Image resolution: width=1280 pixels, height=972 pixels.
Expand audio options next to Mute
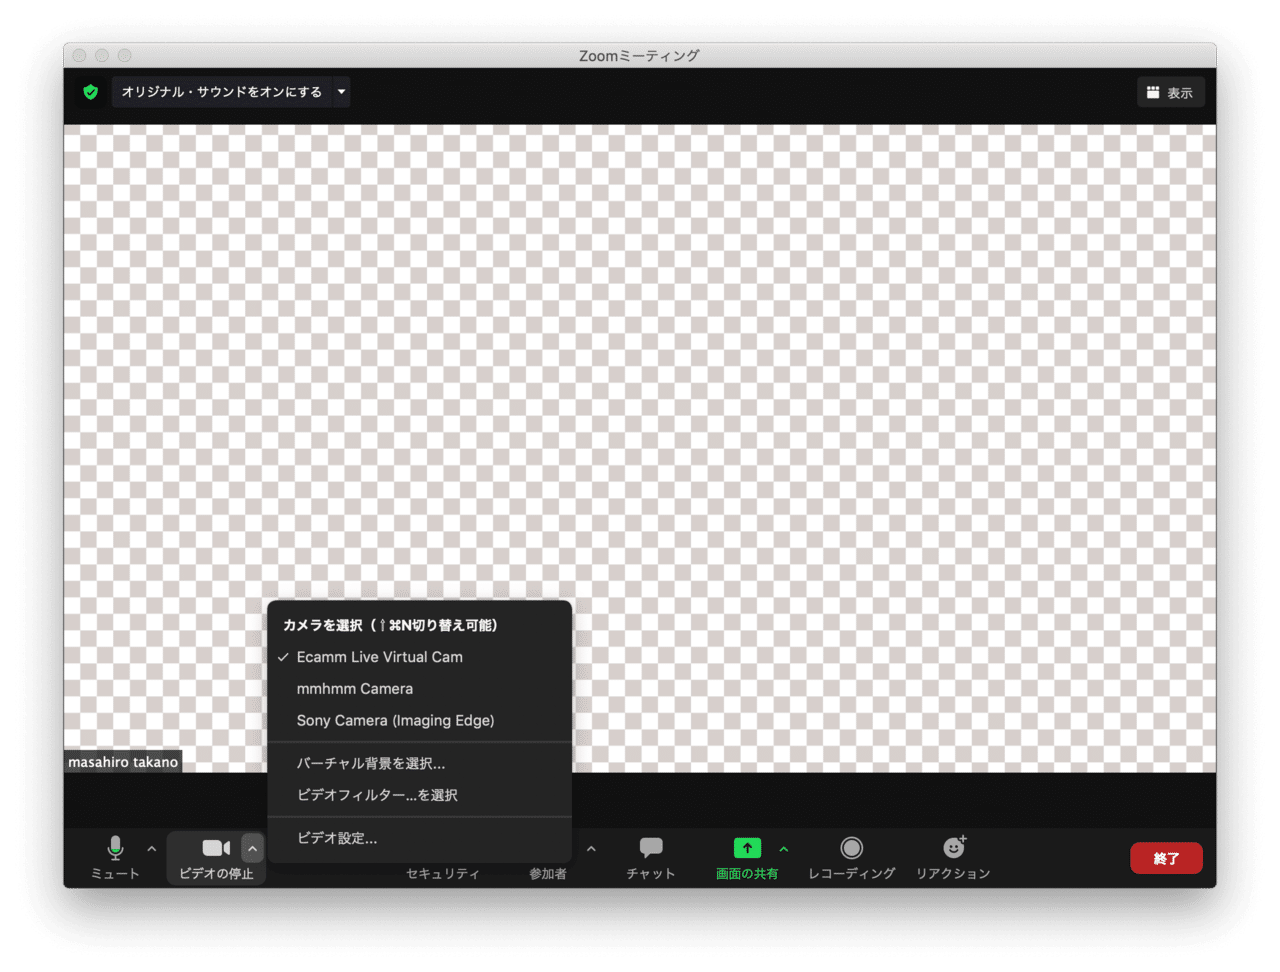[152, 849]
